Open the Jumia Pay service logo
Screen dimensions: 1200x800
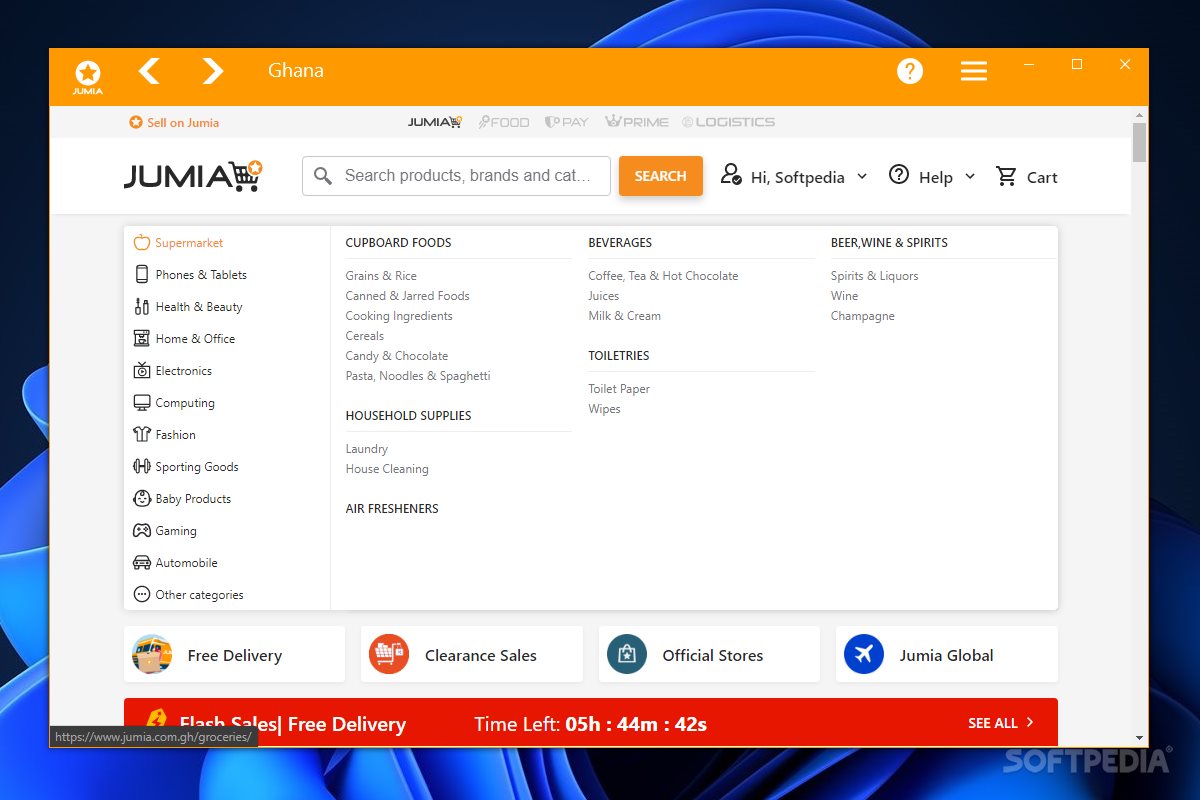point(567,122)
